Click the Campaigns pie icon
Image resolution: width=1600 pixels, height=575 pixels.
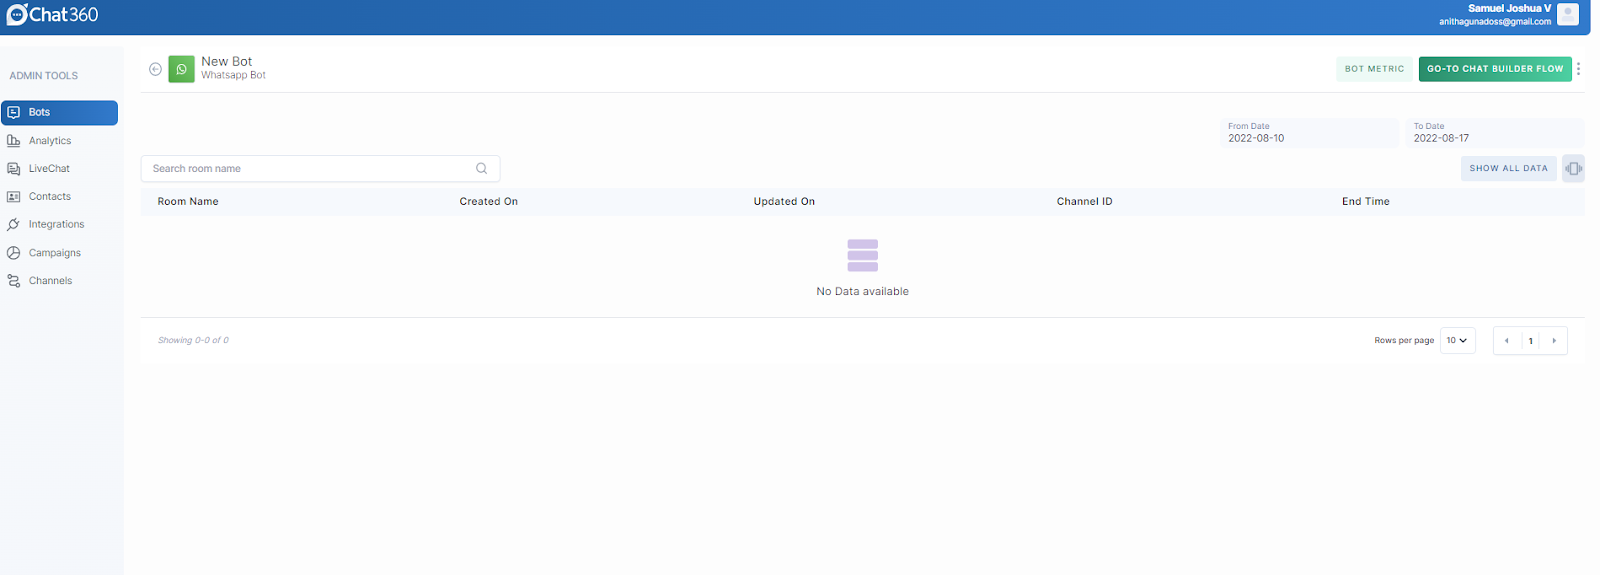pos(14,253)
